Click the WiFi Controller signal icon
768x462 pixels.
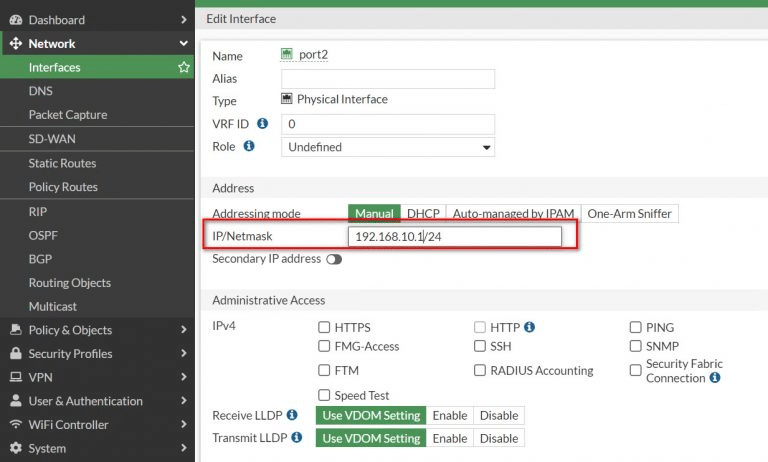click(x=16, y=424)
